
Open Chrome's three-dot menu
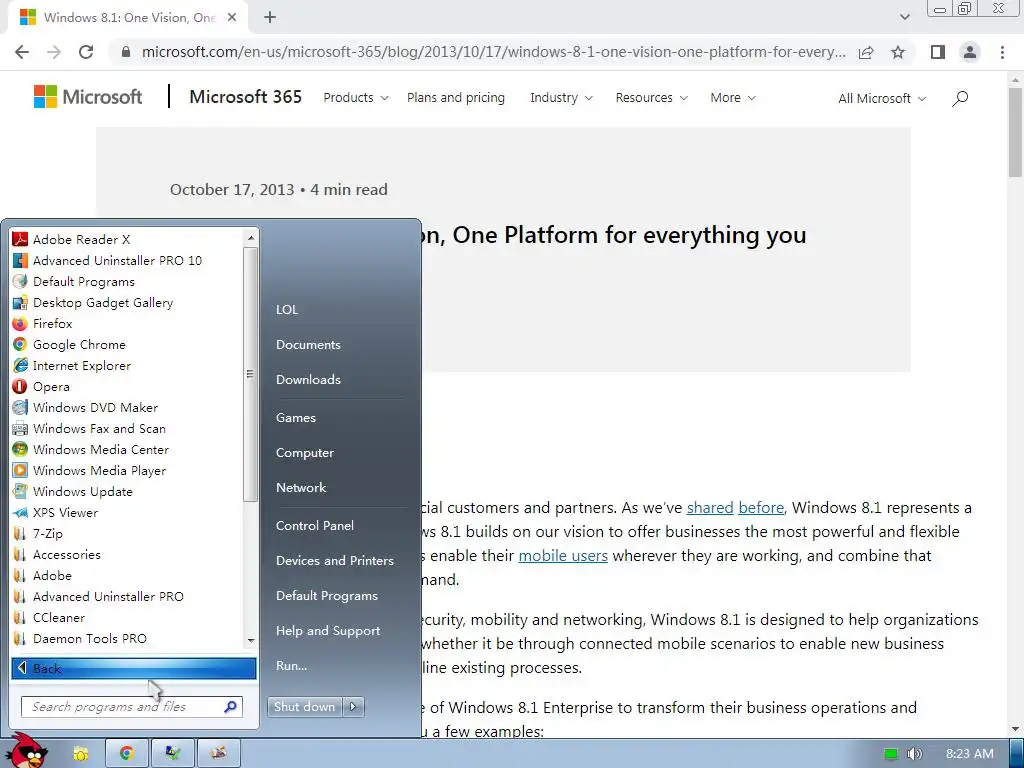(x=1002, y=52)
